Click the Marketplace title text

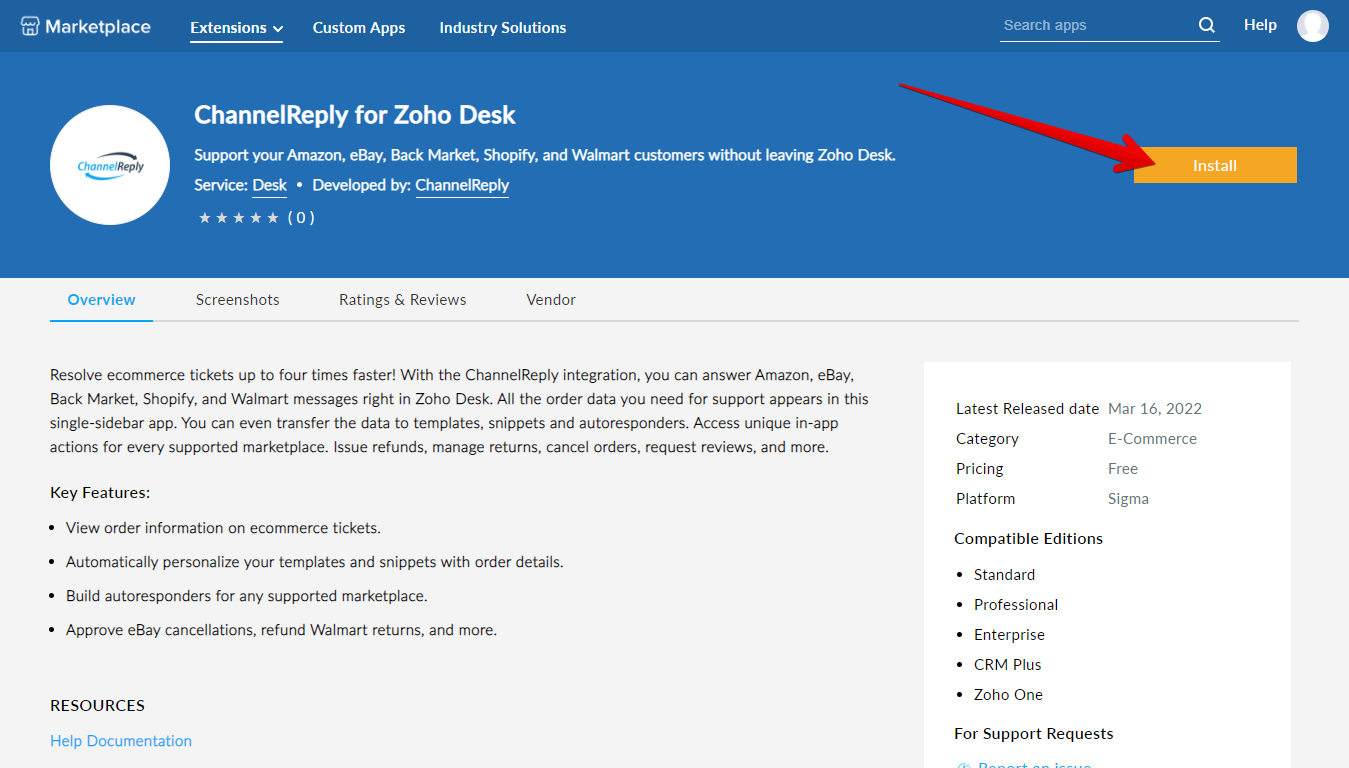(98, 27)
